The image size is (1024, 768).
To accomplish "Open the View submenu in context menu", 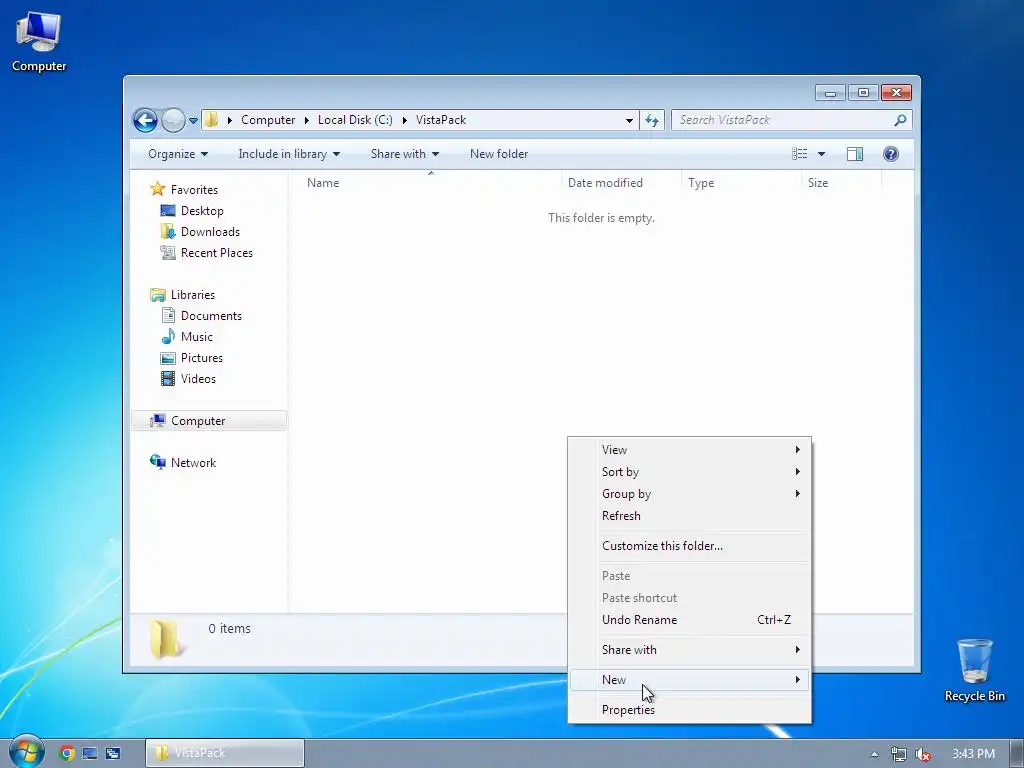I will [x=690, y=449].
